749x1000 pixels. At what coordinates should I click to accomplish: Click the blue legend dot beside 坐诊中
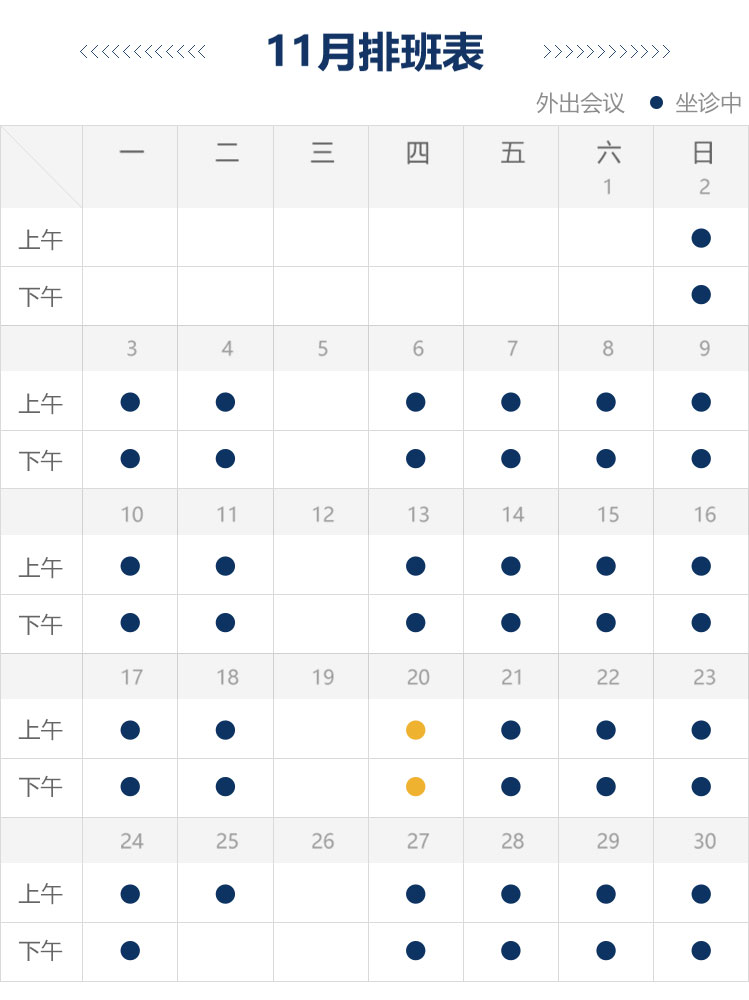click(x=656, y=103)
